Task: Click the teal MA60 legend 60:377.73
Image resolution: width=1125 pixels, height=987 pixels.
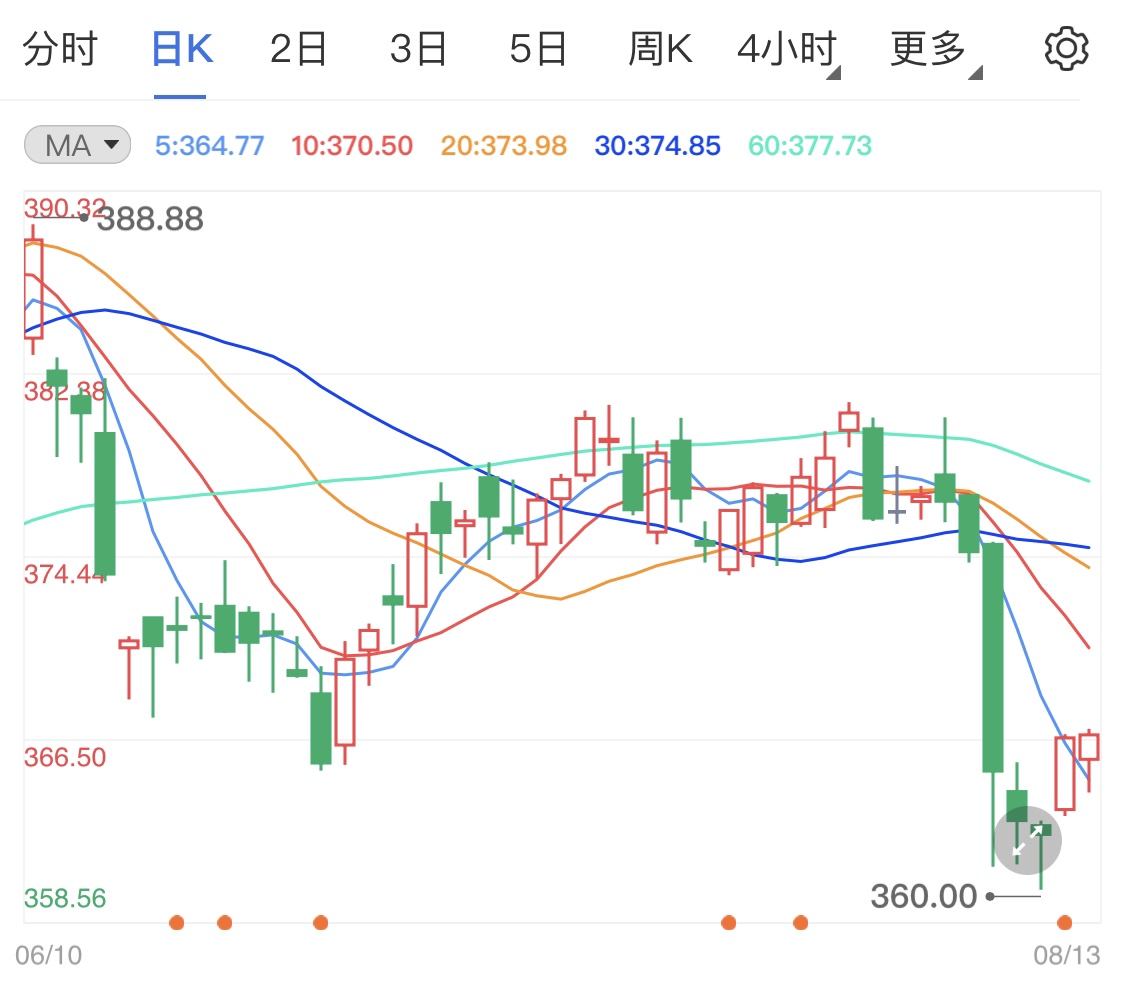Action: pos(810,146)
